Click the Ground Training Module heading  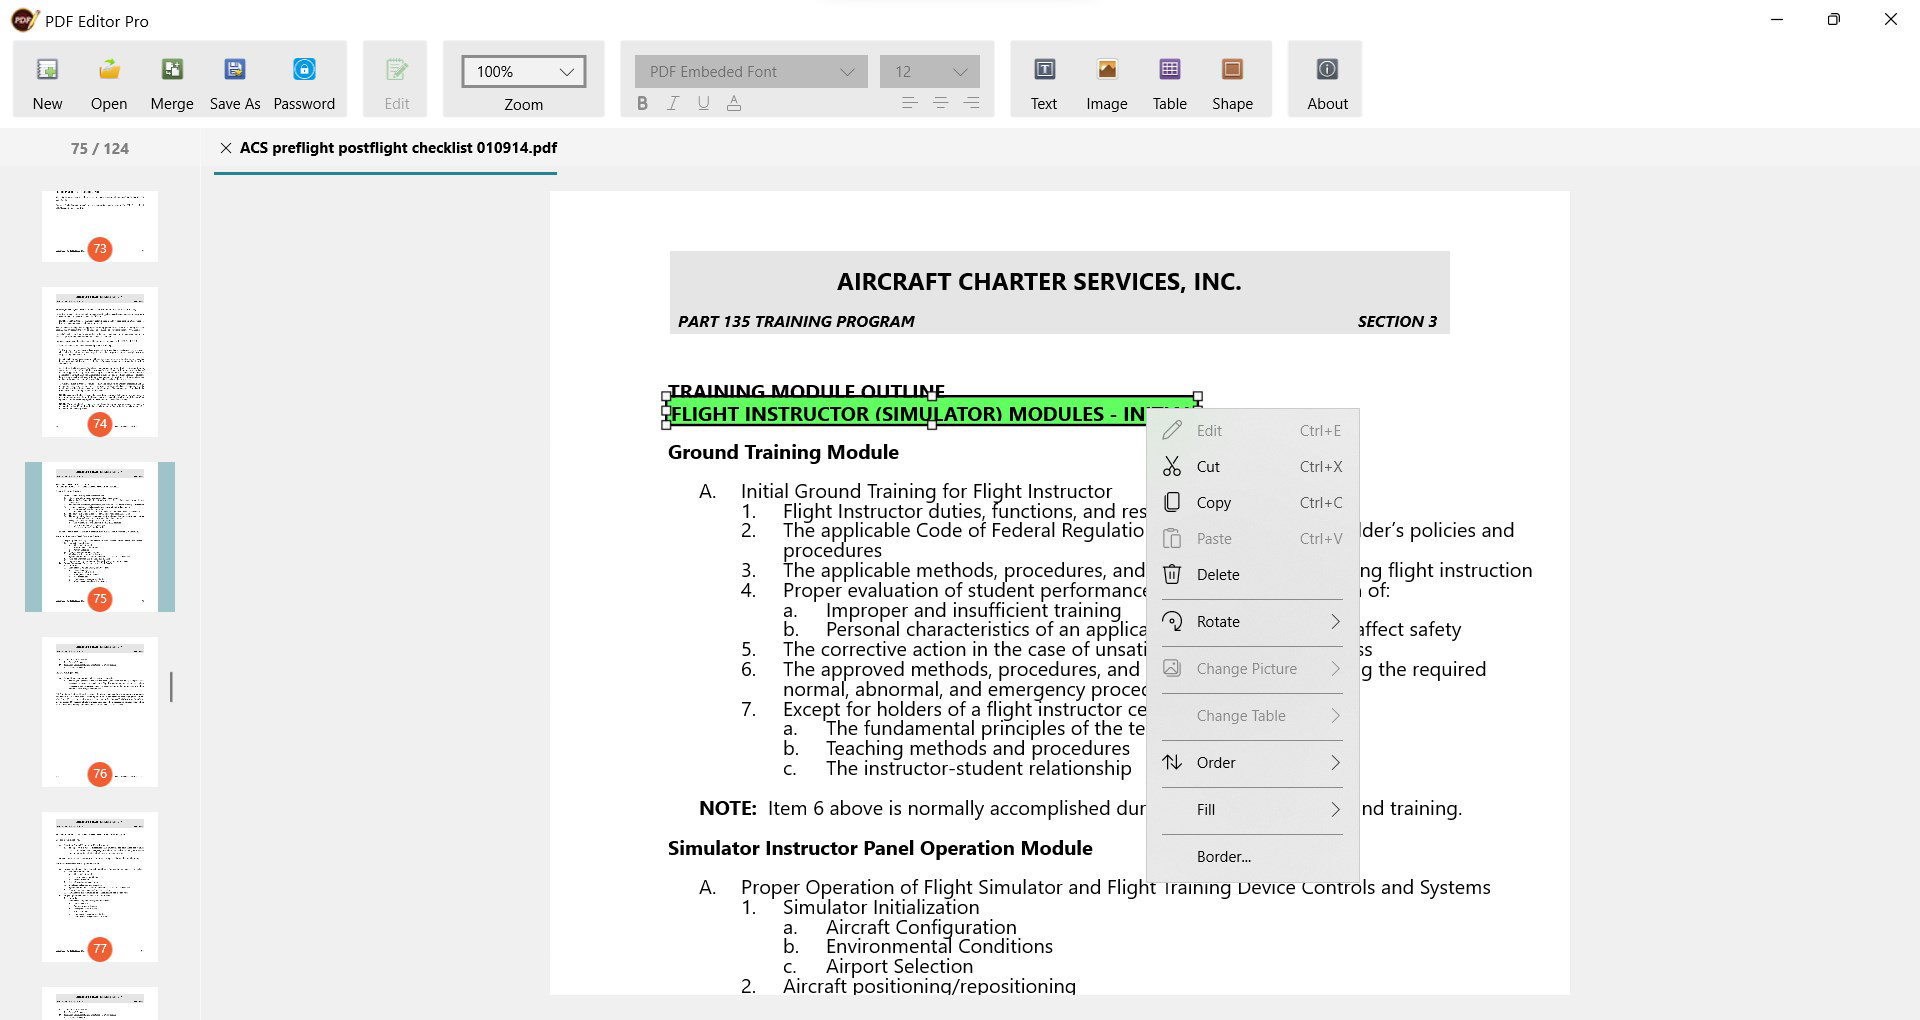783,453
